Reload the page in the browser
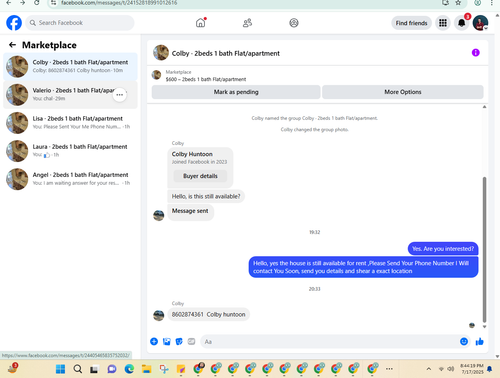Viewport: 500px width, 378px height. (x=37, y=3)
